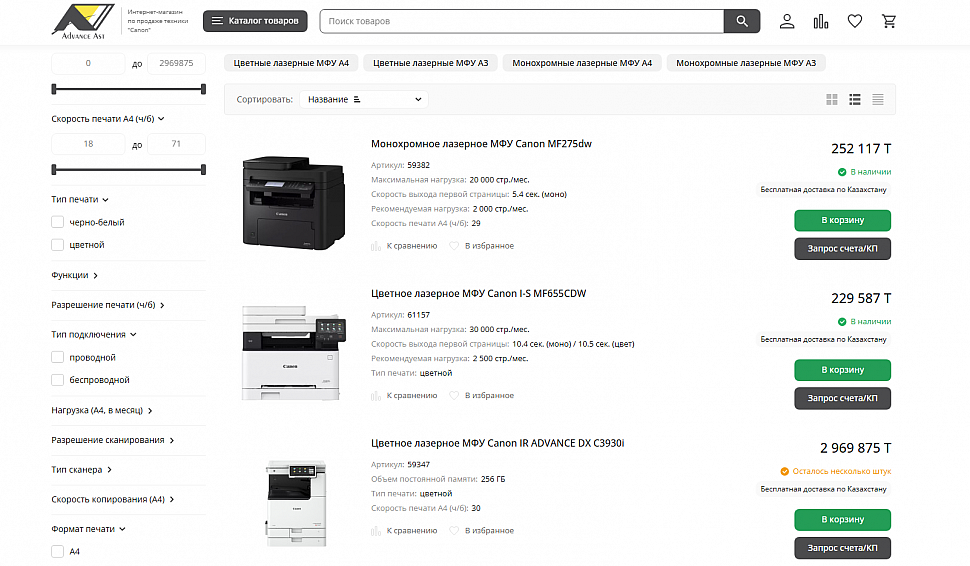Add Canon MF655CDW to cart
Viewport: 970px width, 566px height.
843,370
